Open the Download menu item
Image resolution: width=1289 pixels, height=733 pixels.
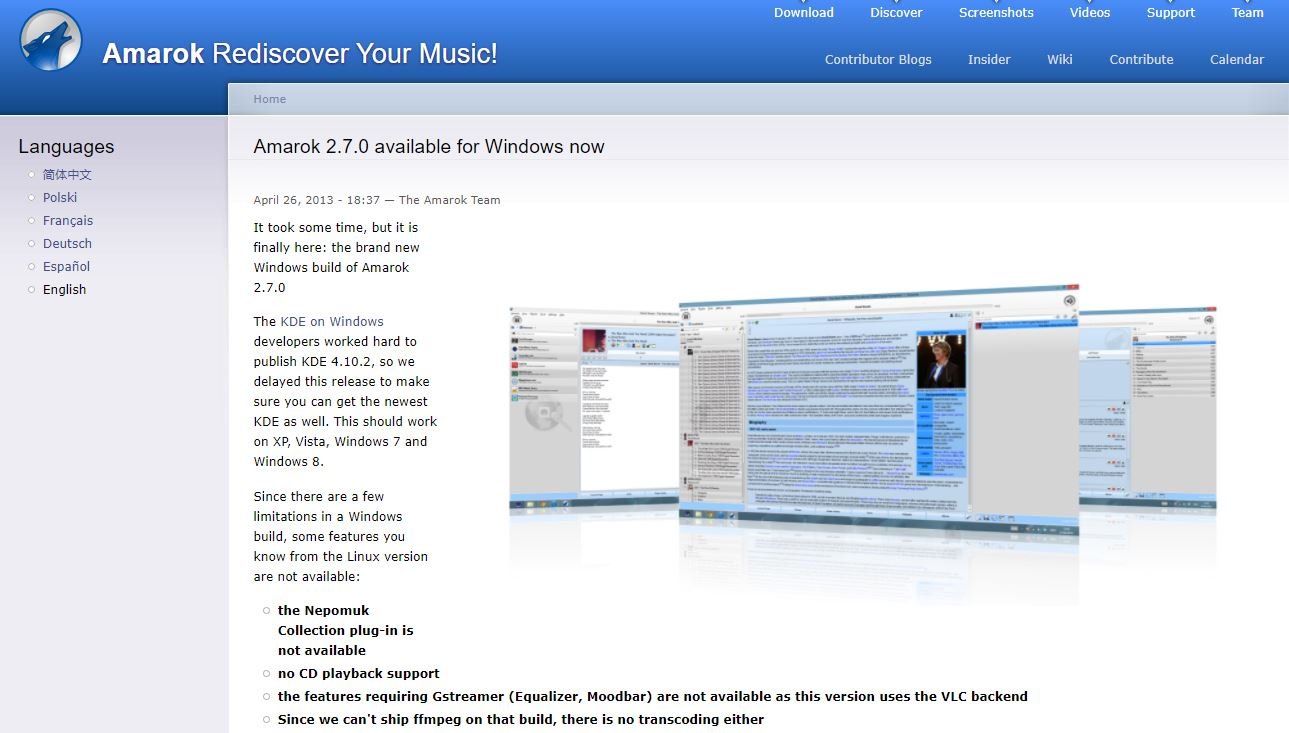coord(803,12)
